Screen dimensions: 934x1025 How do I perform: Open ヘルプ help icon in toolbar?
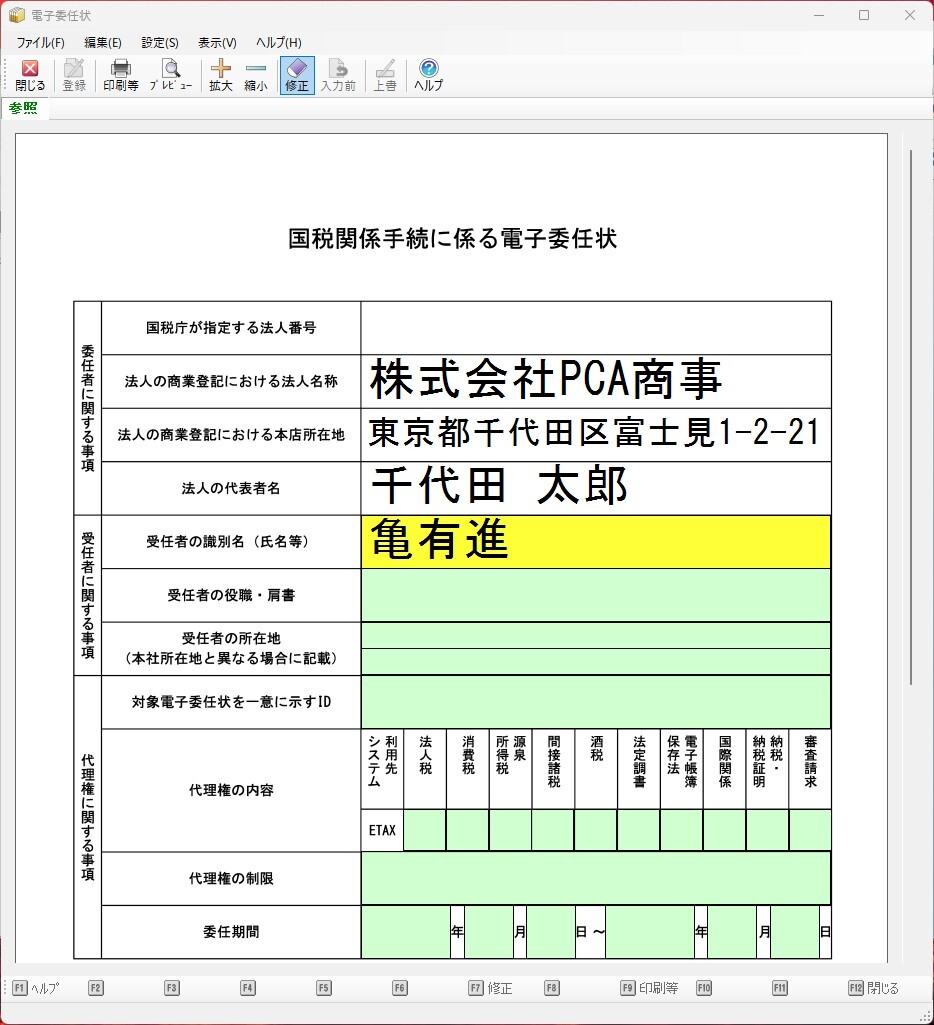[x=429, y=76]
